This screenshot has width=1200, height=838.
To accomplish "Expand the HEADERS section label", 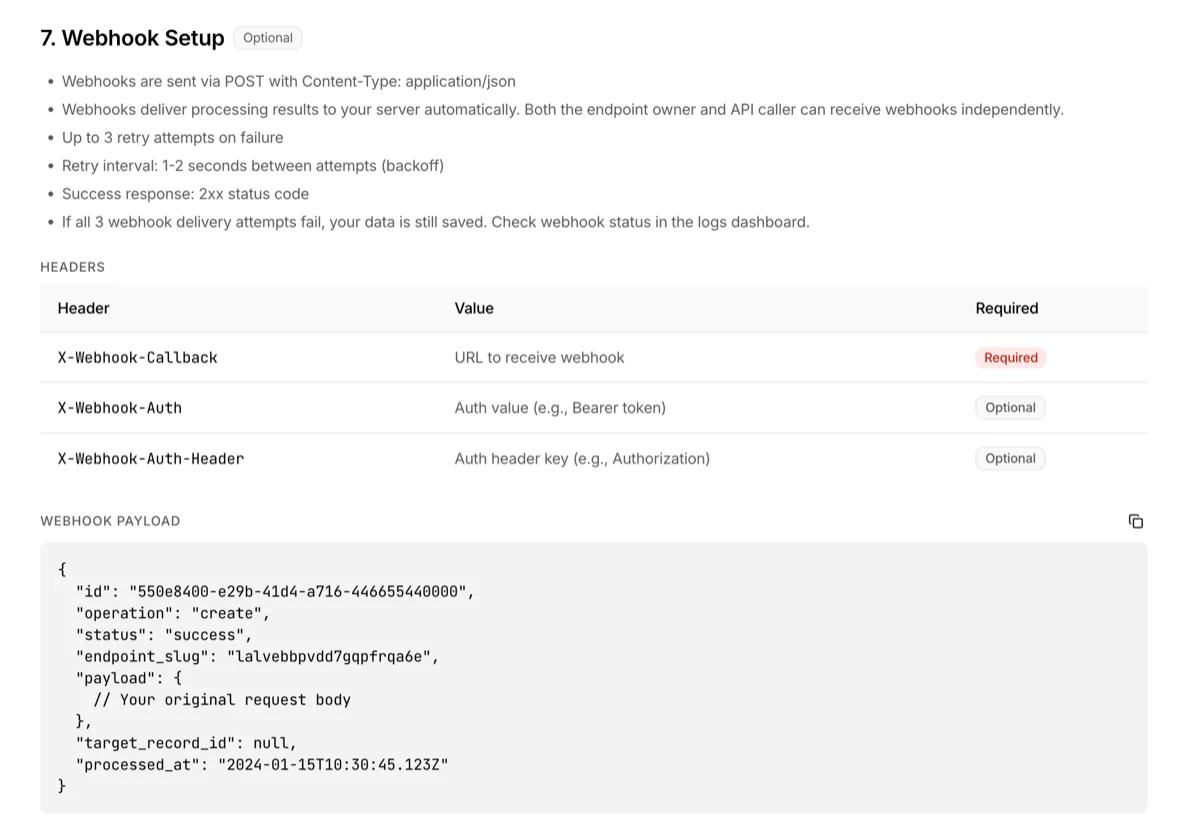I will pyautogui.click(x=72, y=267).
